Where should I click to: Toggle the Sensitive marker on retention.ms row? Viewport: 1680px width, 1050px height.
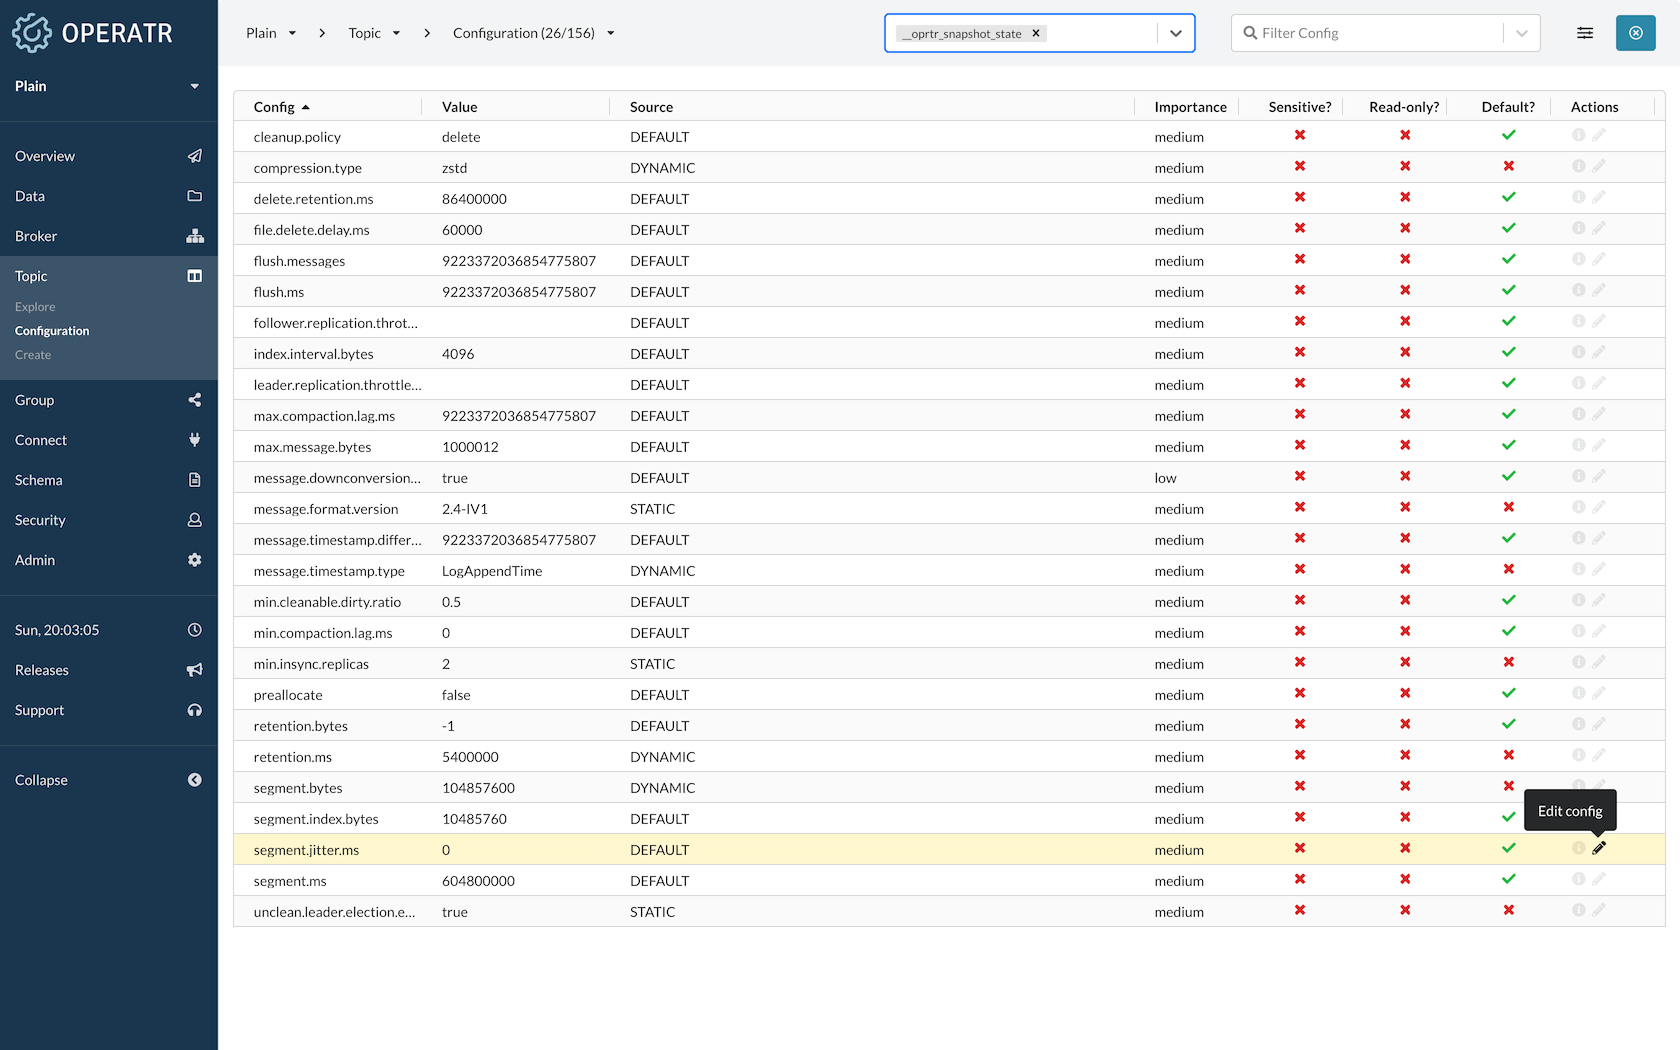[x=1300, y=755]
